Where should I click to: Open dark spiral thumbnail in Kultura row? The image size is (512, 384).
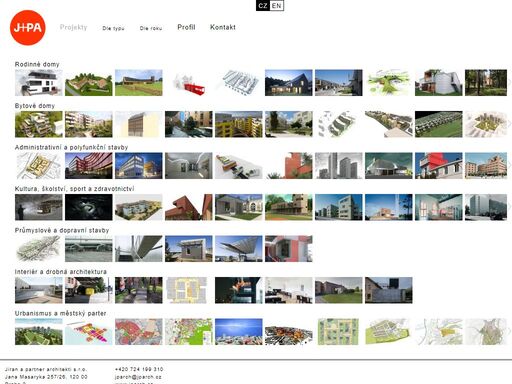pyautogui.click(x=89, y=207)
